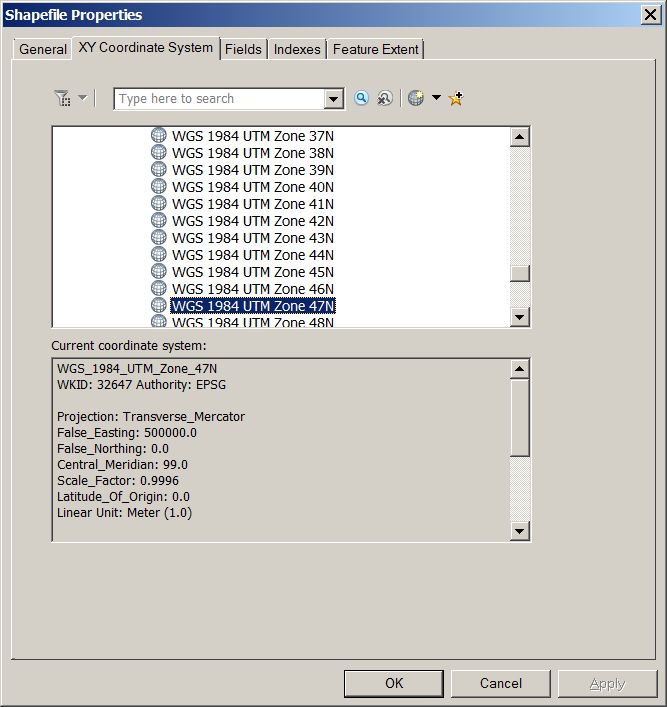Click the coordinate list scroll down arrow
This screenshot has width=667, height=707.
click(x=520, y=317)
